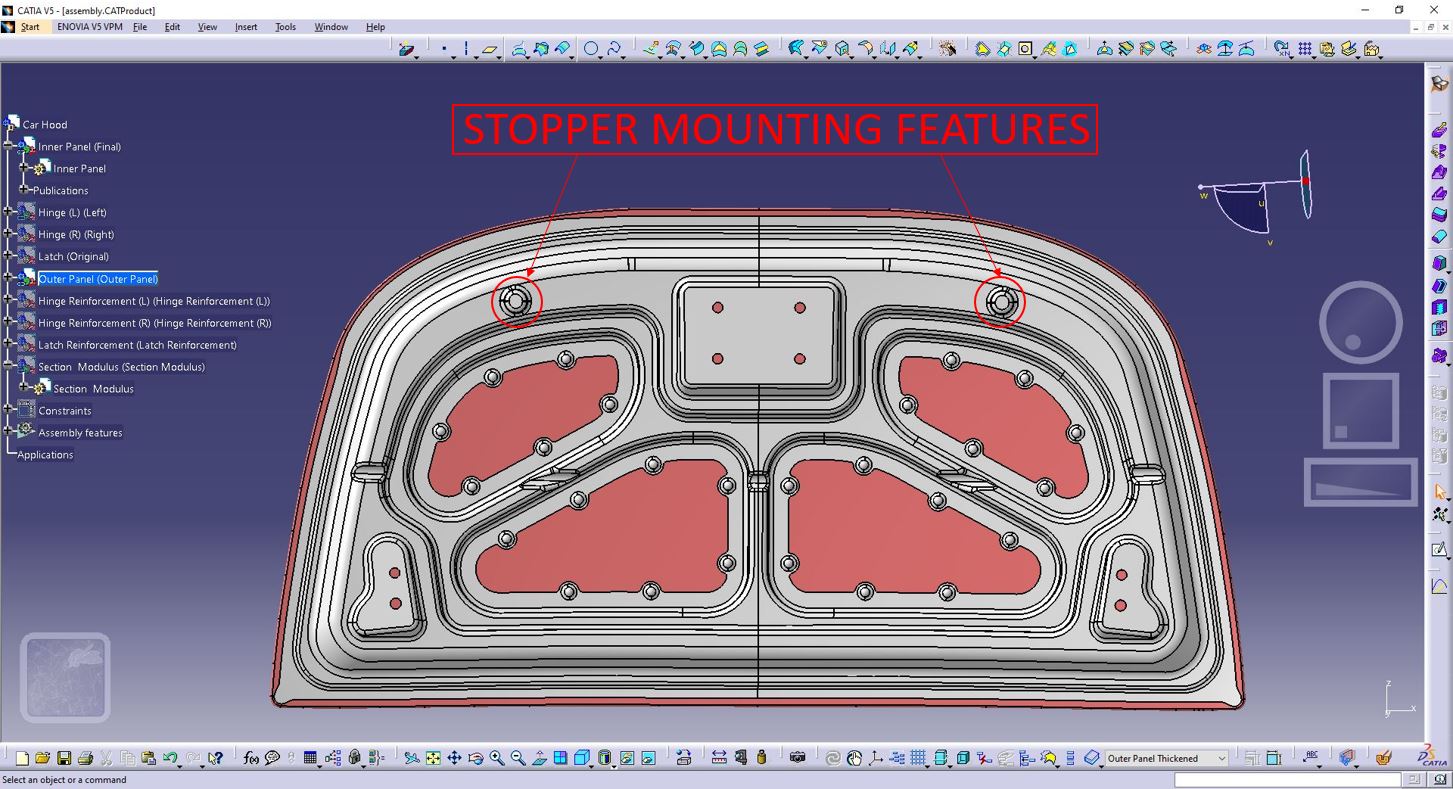1453x789 pixels.
Task: Expand the Assembly features node
Action: tap(8, 432)
